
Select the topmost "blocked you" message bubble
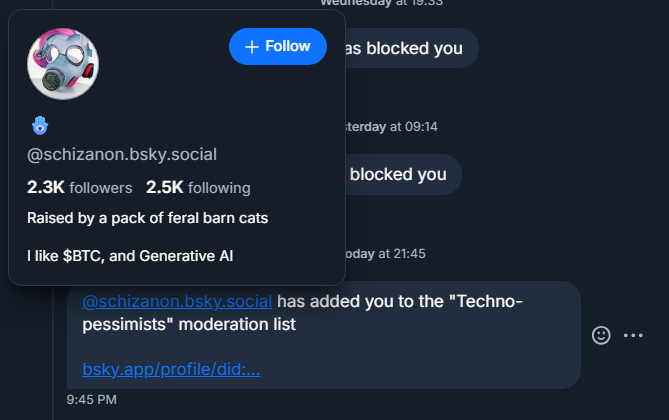pos(403,48)
